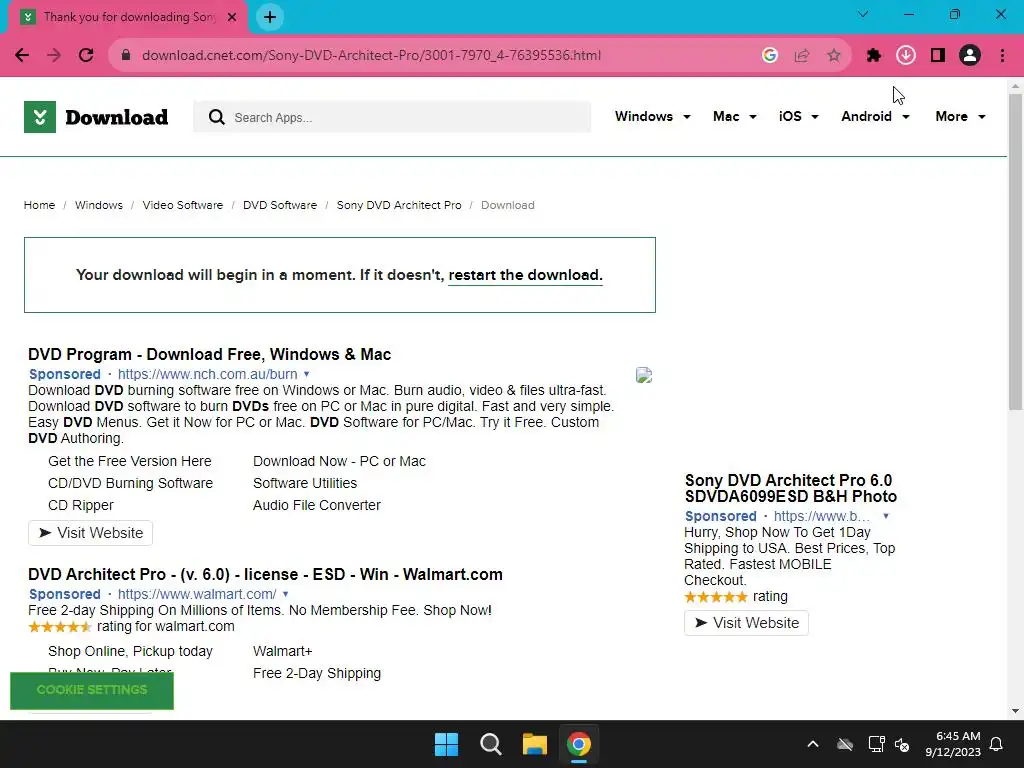Open the Chrome downloads icon
Screen dimensions: 1024x768
[906, 56]
